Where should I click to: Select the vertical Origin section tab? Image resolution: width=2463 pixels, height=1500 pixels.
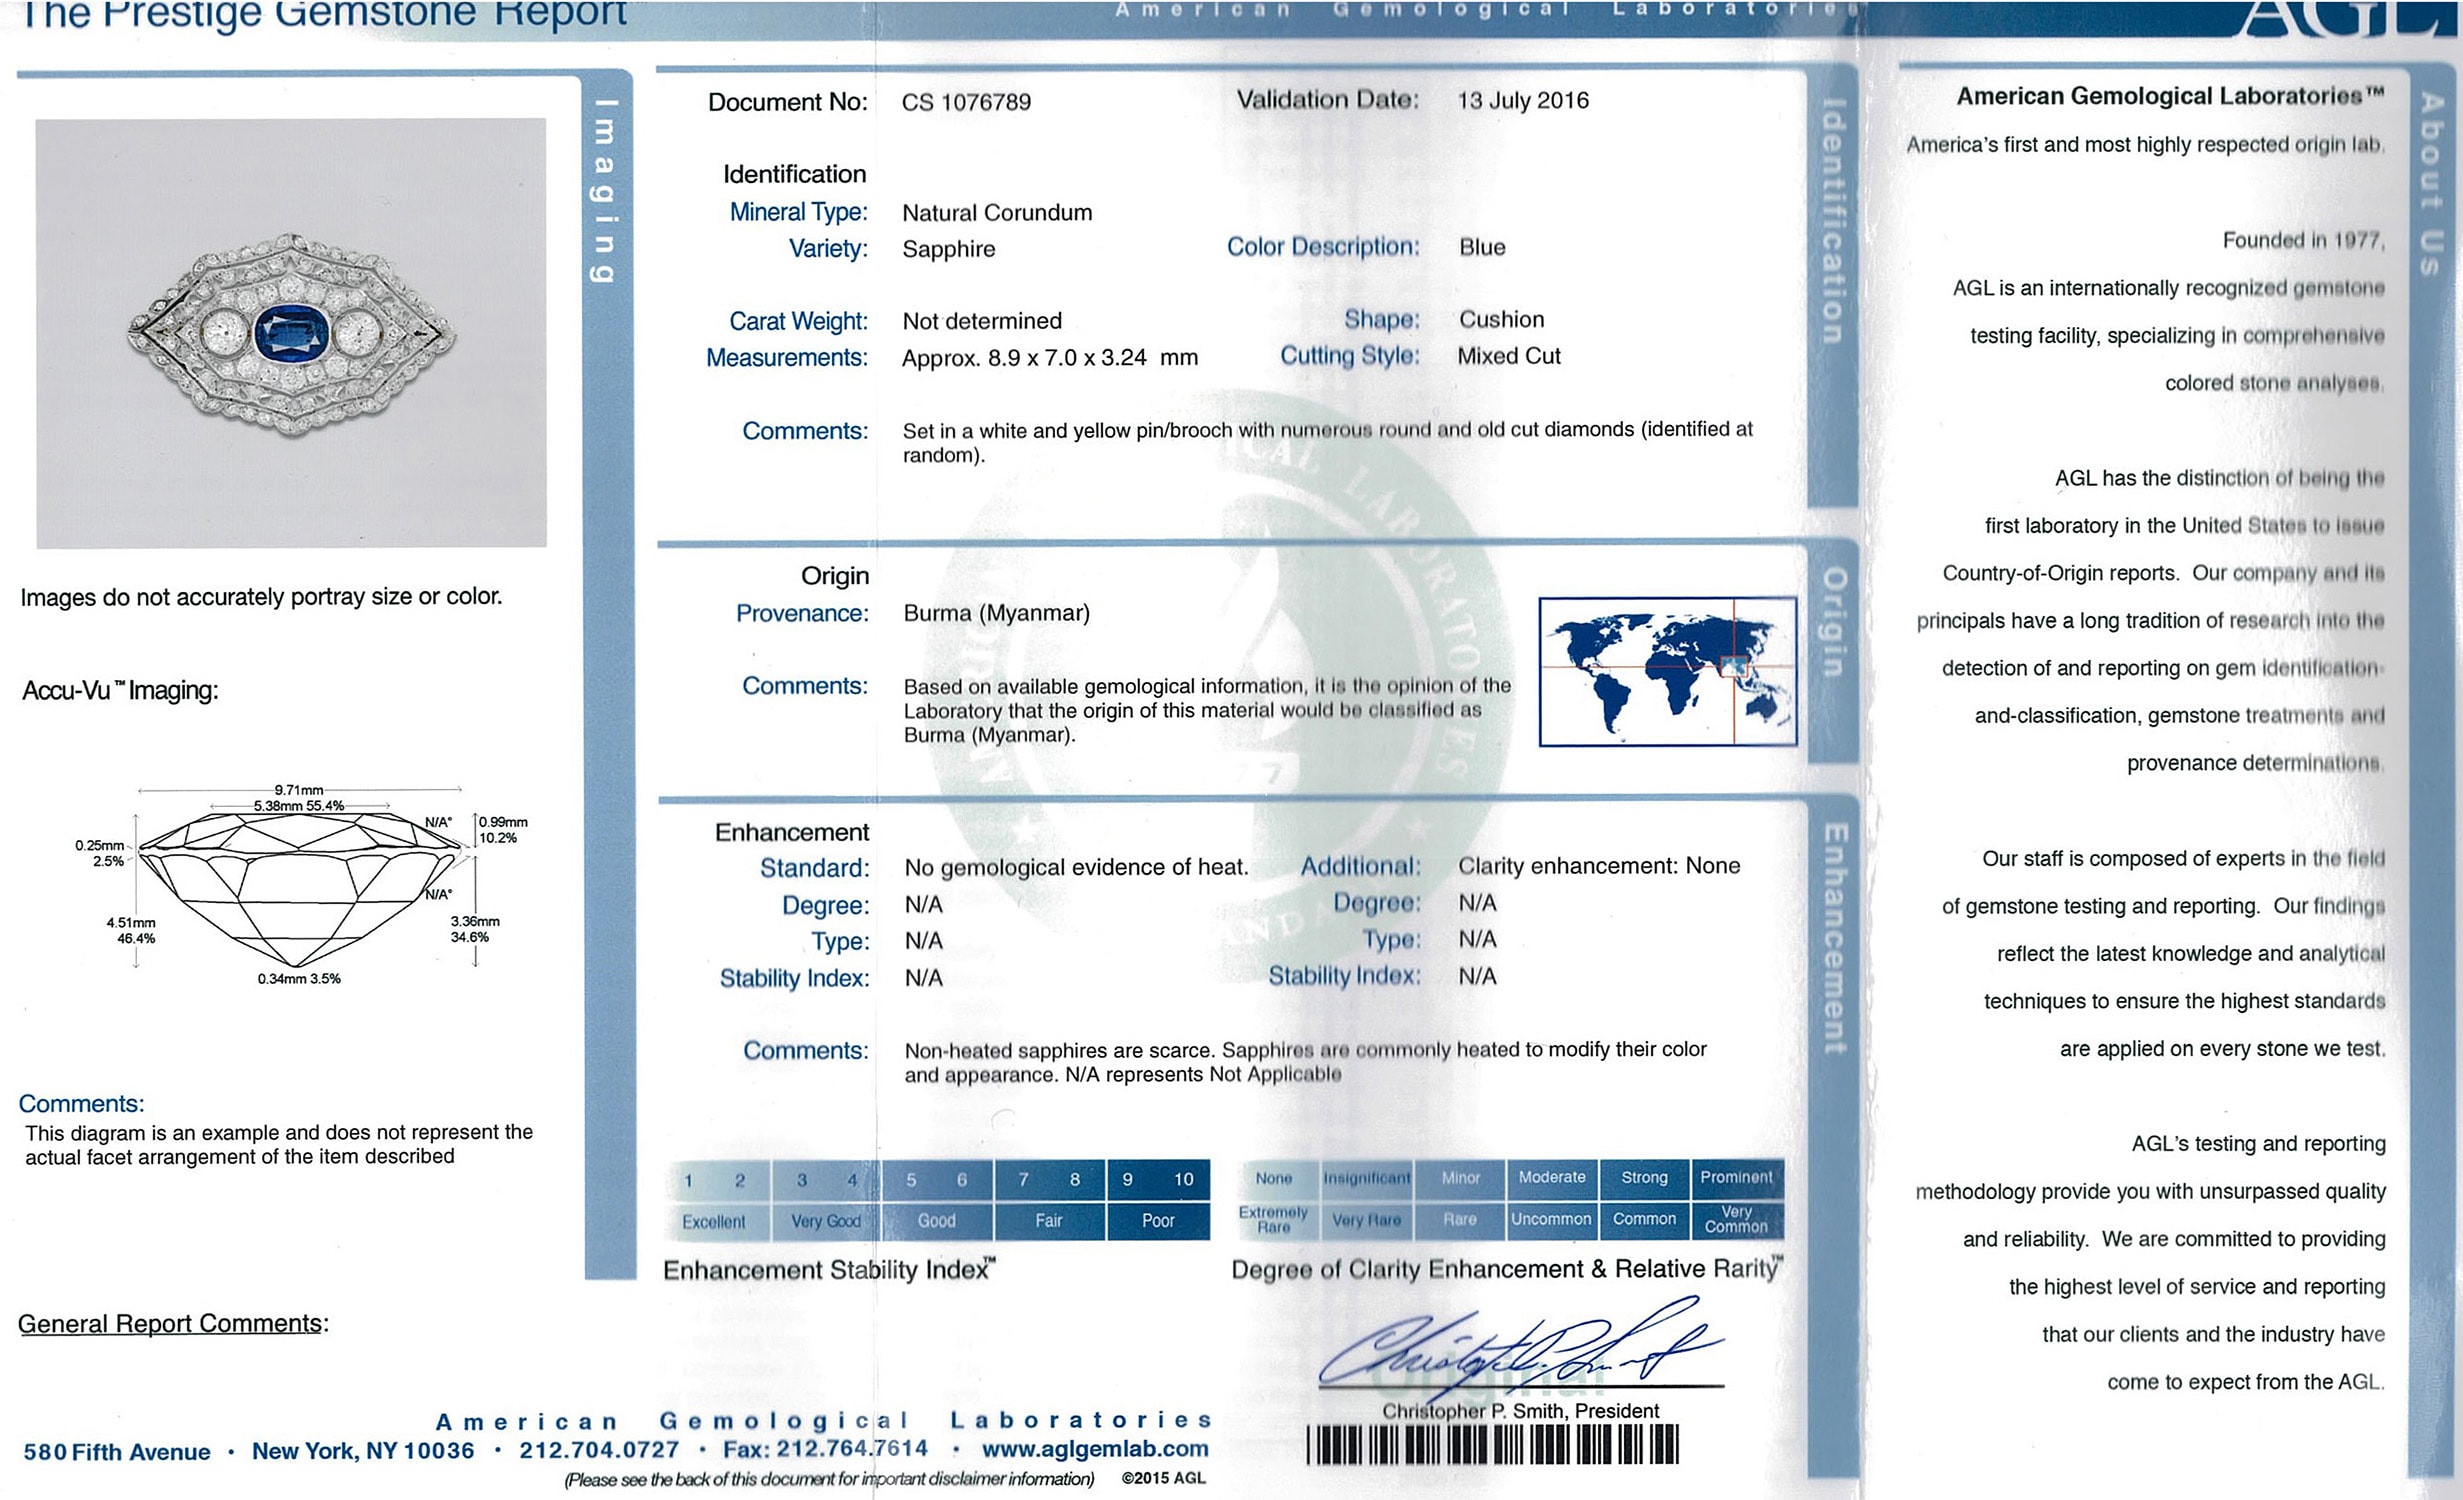tap(1832, 622)
